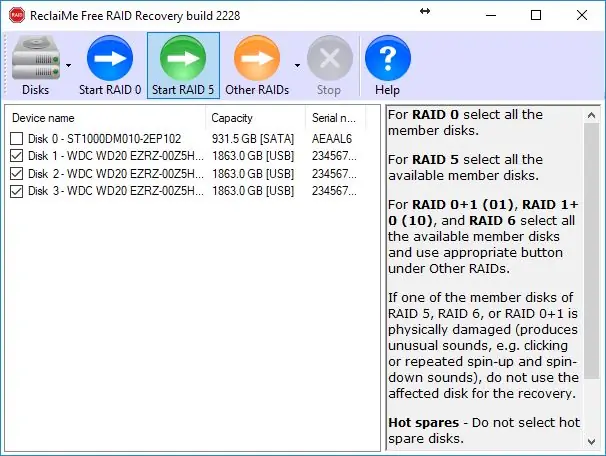Click Disk 1's 1863.0 GB [USB] cell
This screenshot has height=456, width=606.
(x=253, y=156)
